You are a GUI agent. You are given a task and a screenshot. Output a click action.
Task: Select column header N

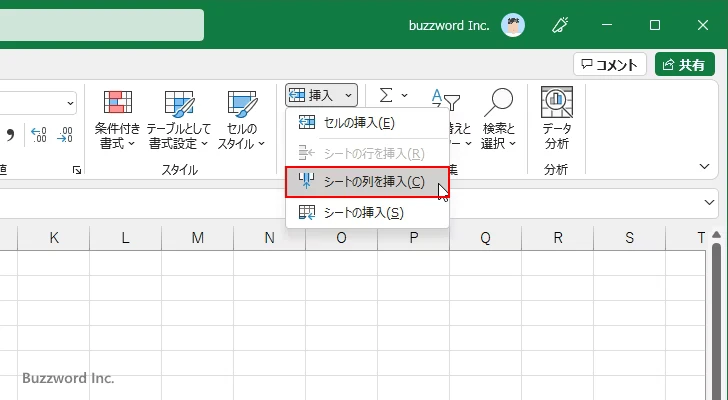tap(269, 238)
